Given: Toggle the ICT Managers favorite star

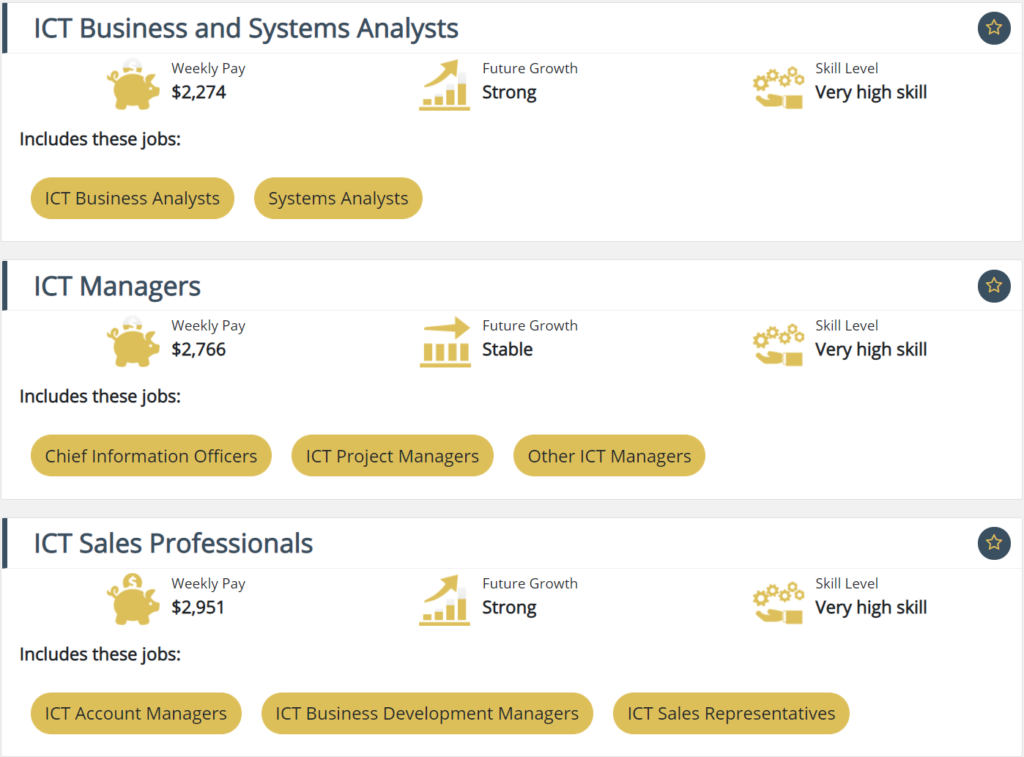Looking at the screenshot, I should [x=993, y=286].
